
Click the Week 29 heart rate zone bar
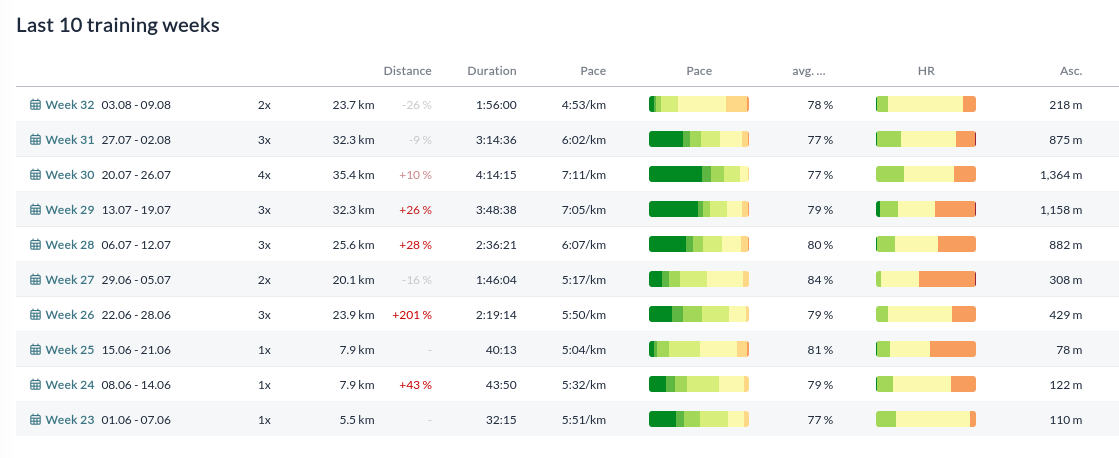point(926,209)
